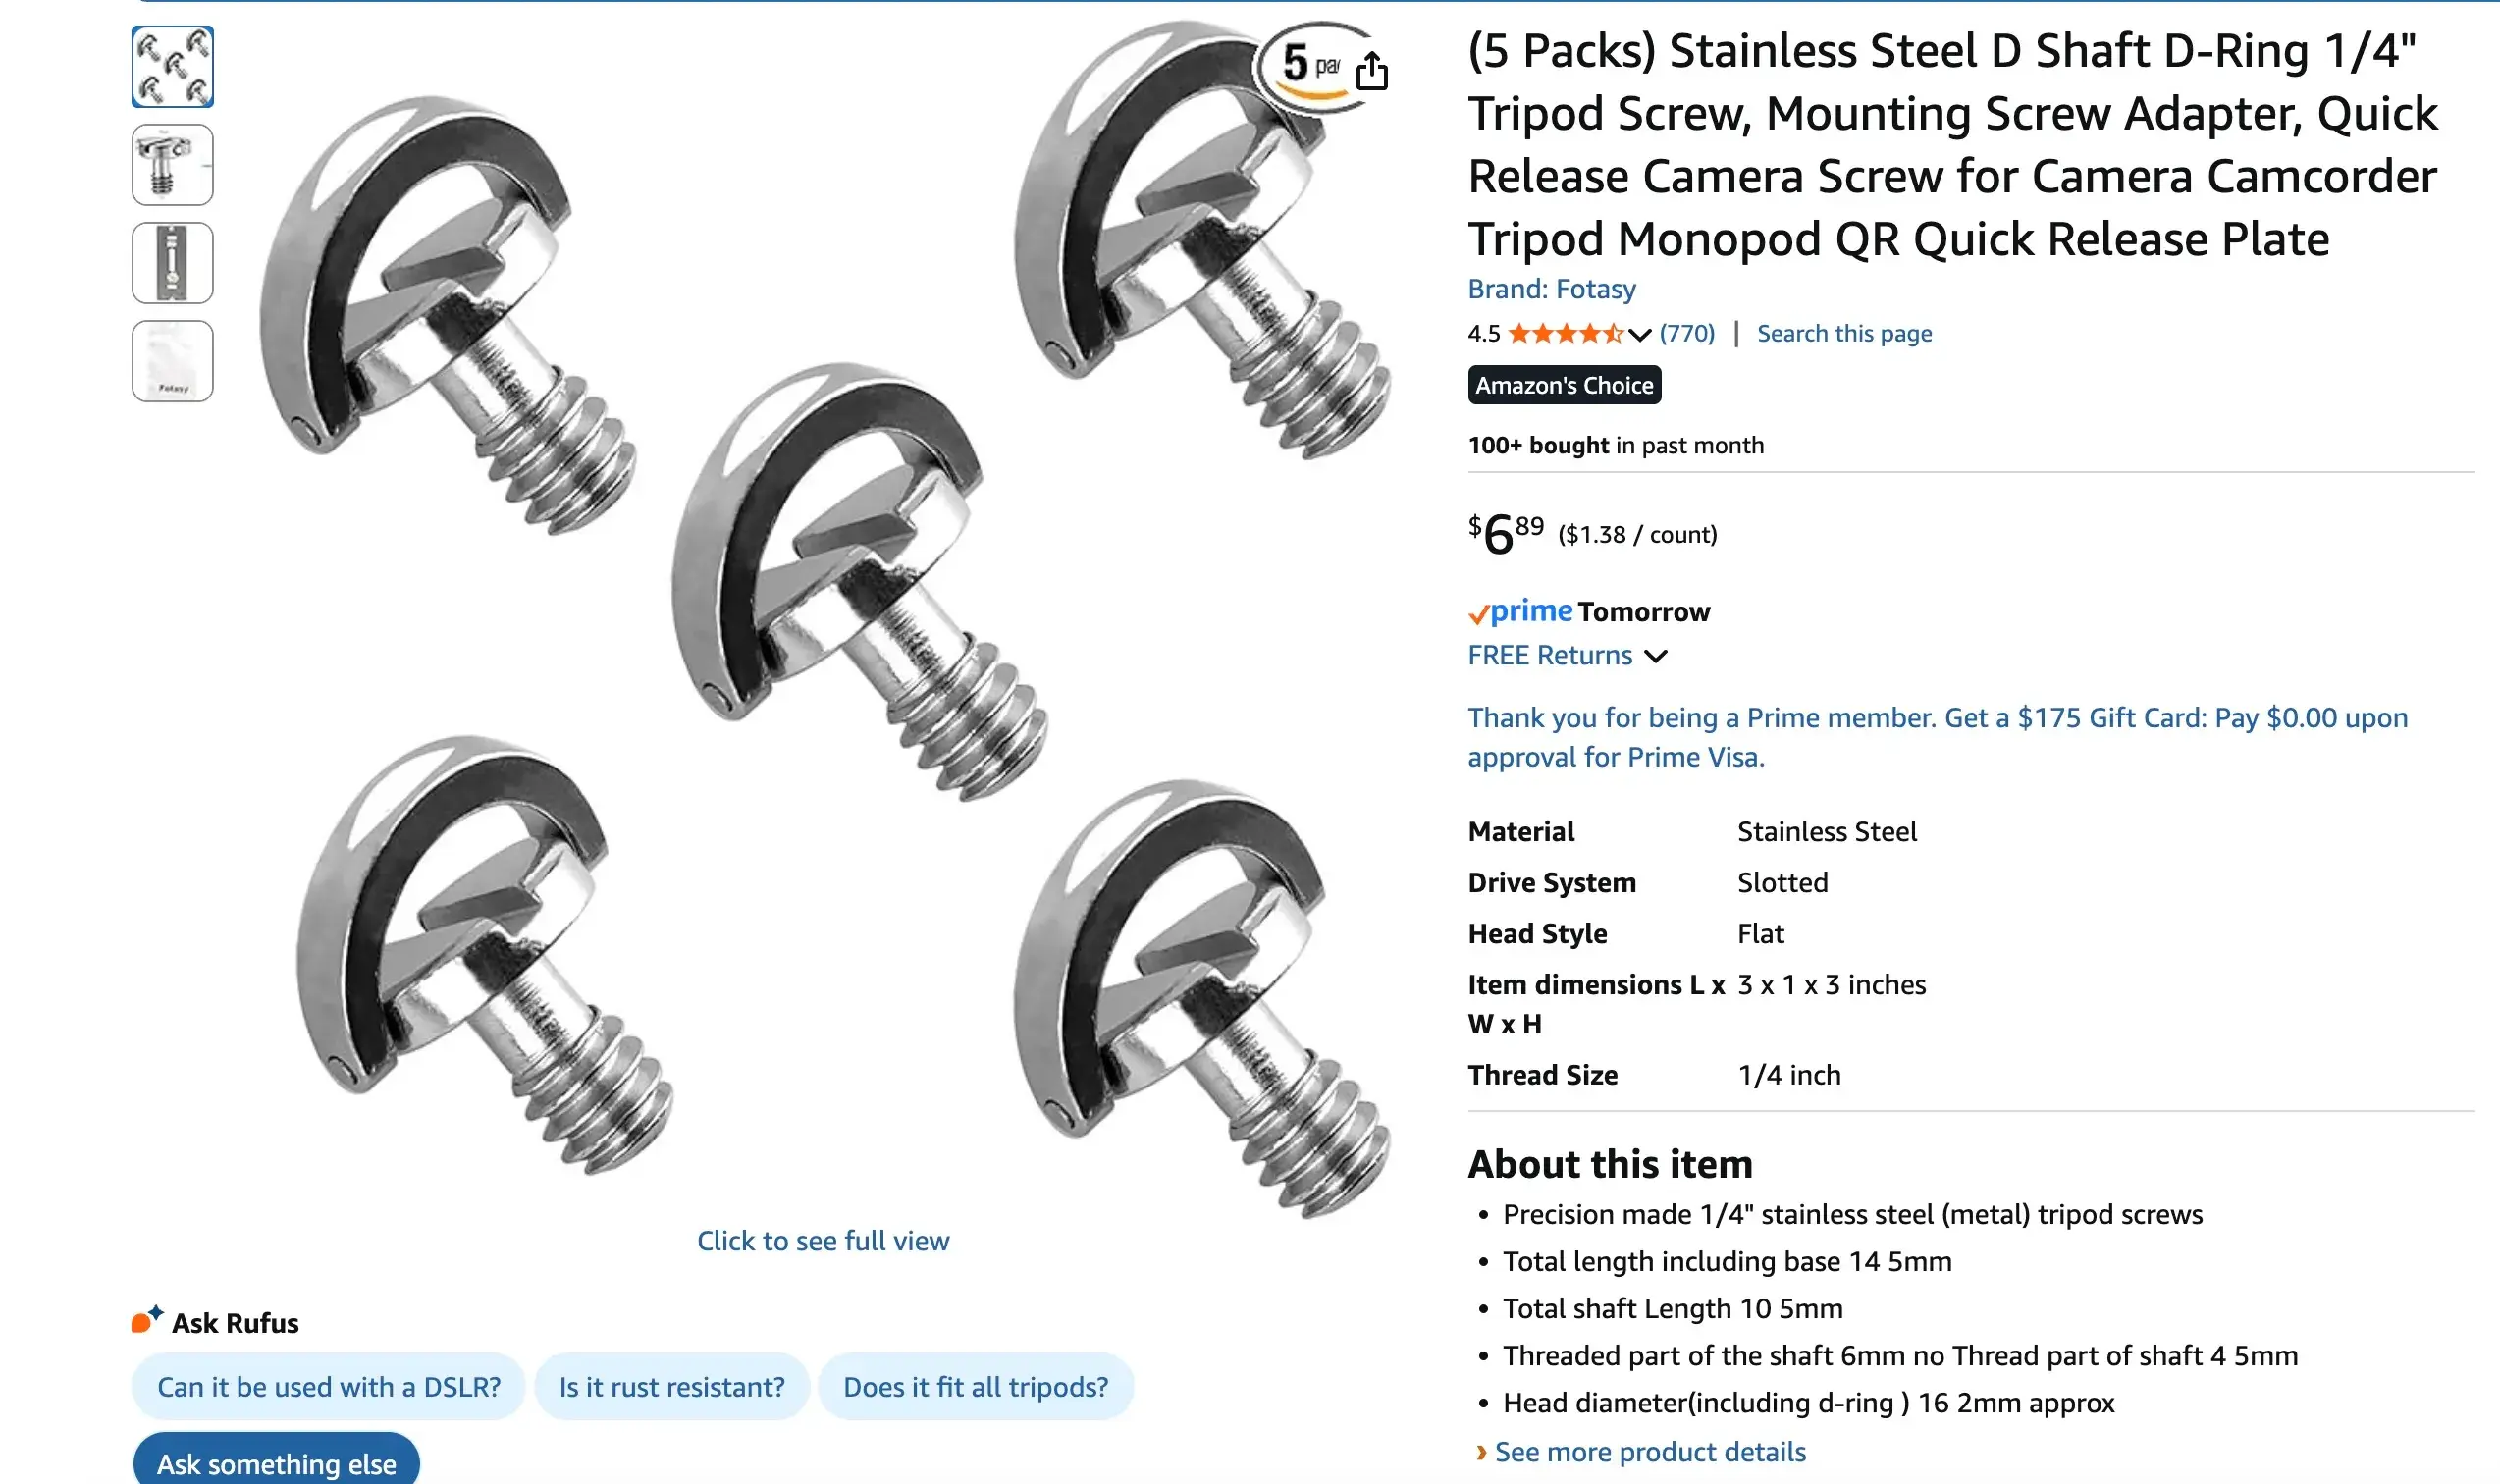Click 'Click to see full view'

pos(823,1240)
